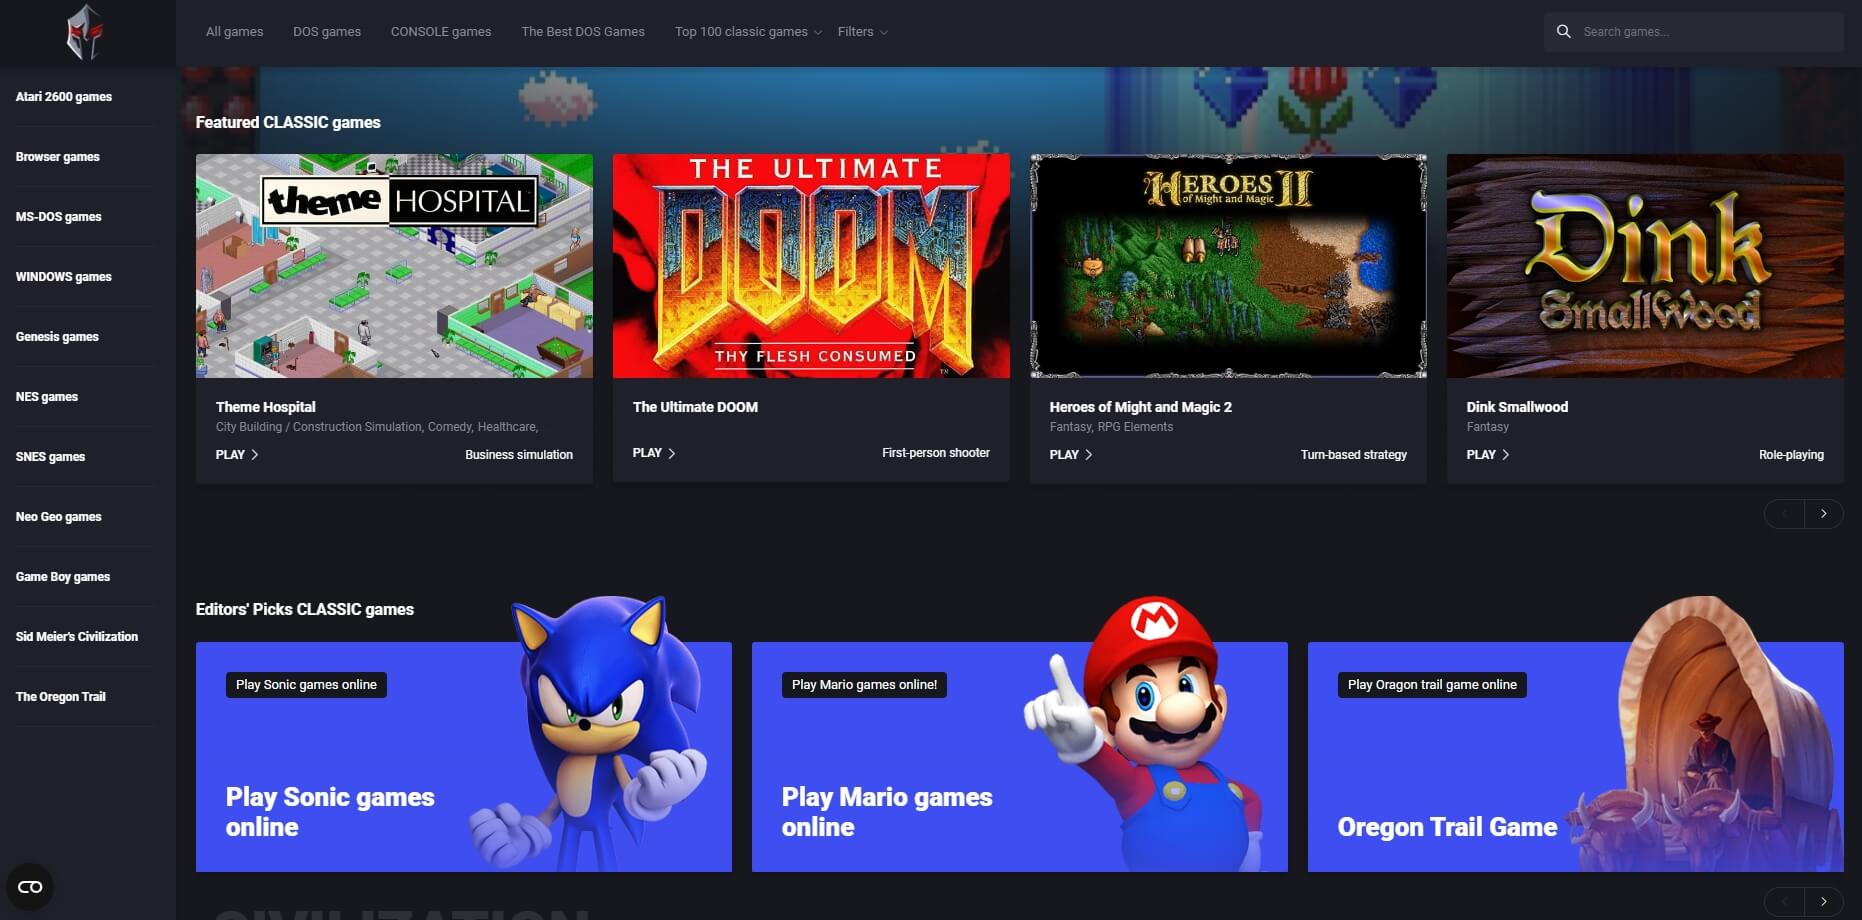Image resolution: width=1862 pixels, height=920 pixels.
Task: Open the Play Mario games online banner
Action: (1019, 757)
